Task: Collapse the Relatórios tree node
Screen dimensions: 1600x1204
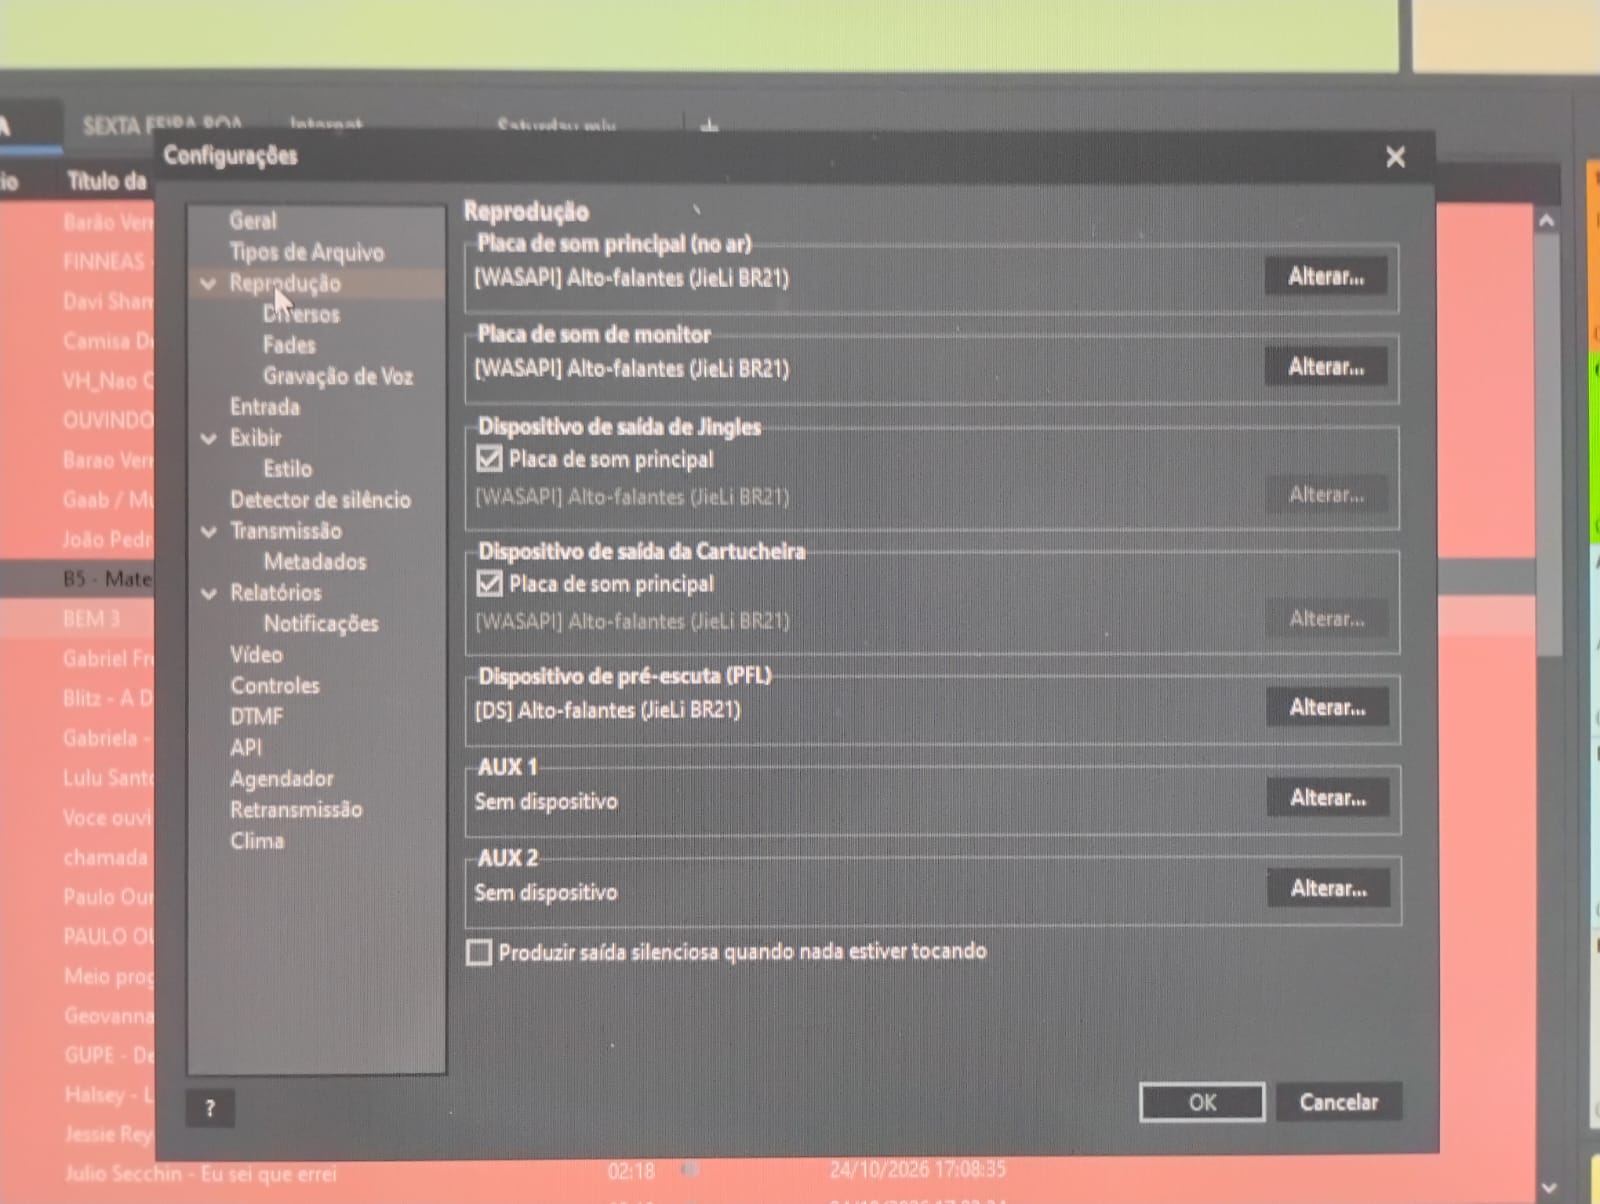Action: 208,594
